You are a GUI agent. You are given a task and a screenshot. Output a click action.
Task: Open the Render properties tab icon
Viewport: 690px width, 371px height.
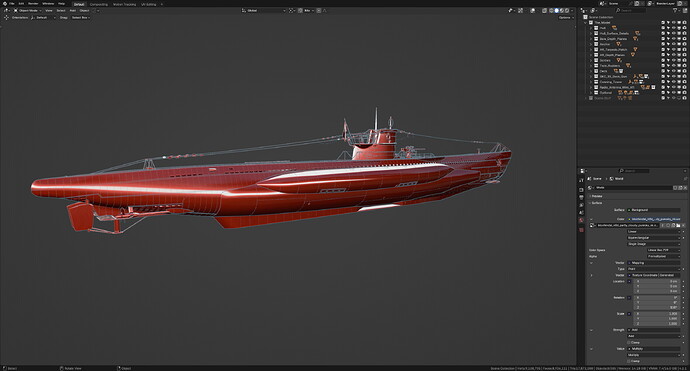(x=581, y=190)
